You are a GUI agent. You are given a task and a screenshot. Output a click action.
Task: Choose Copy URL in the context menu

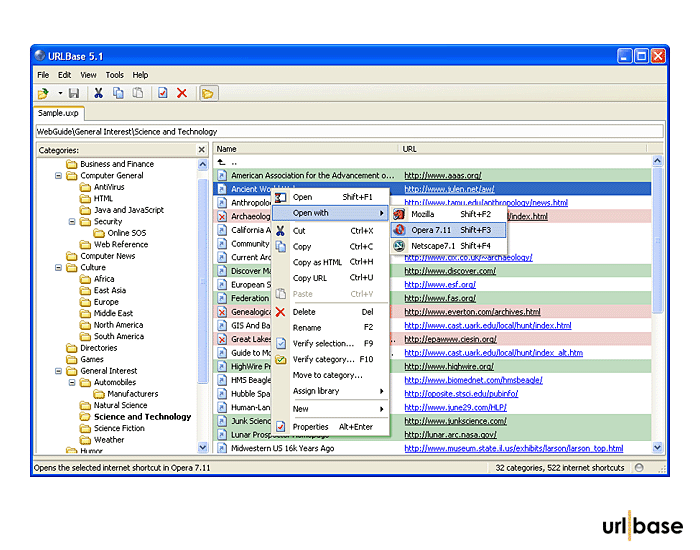[x=331, y=278]
